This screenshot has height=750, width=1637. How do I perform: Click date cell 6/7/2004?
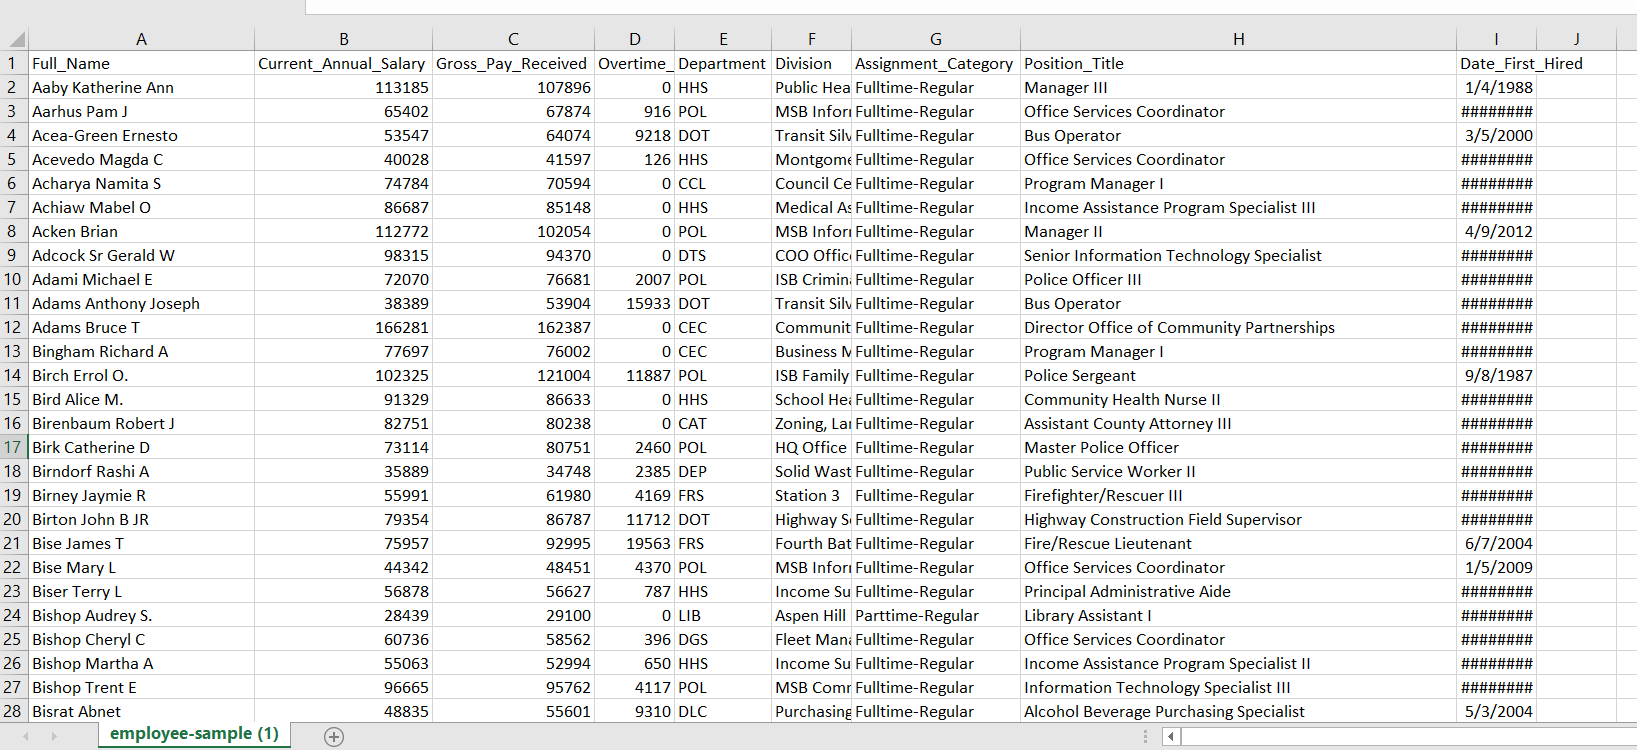pos(1496,543)
